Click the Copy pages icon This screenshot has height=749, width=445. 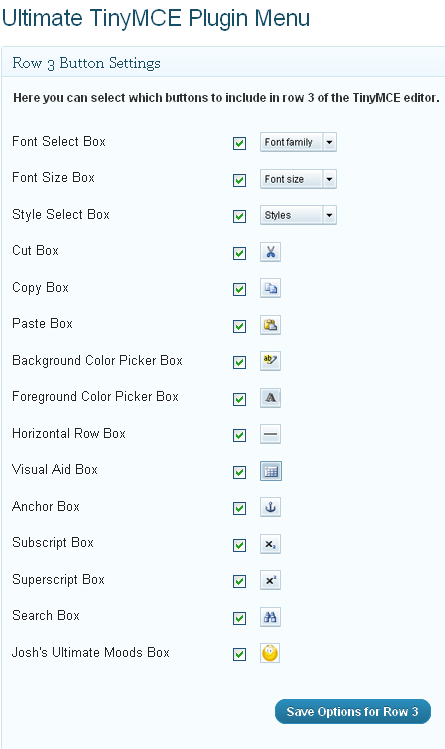pos(270,288)
